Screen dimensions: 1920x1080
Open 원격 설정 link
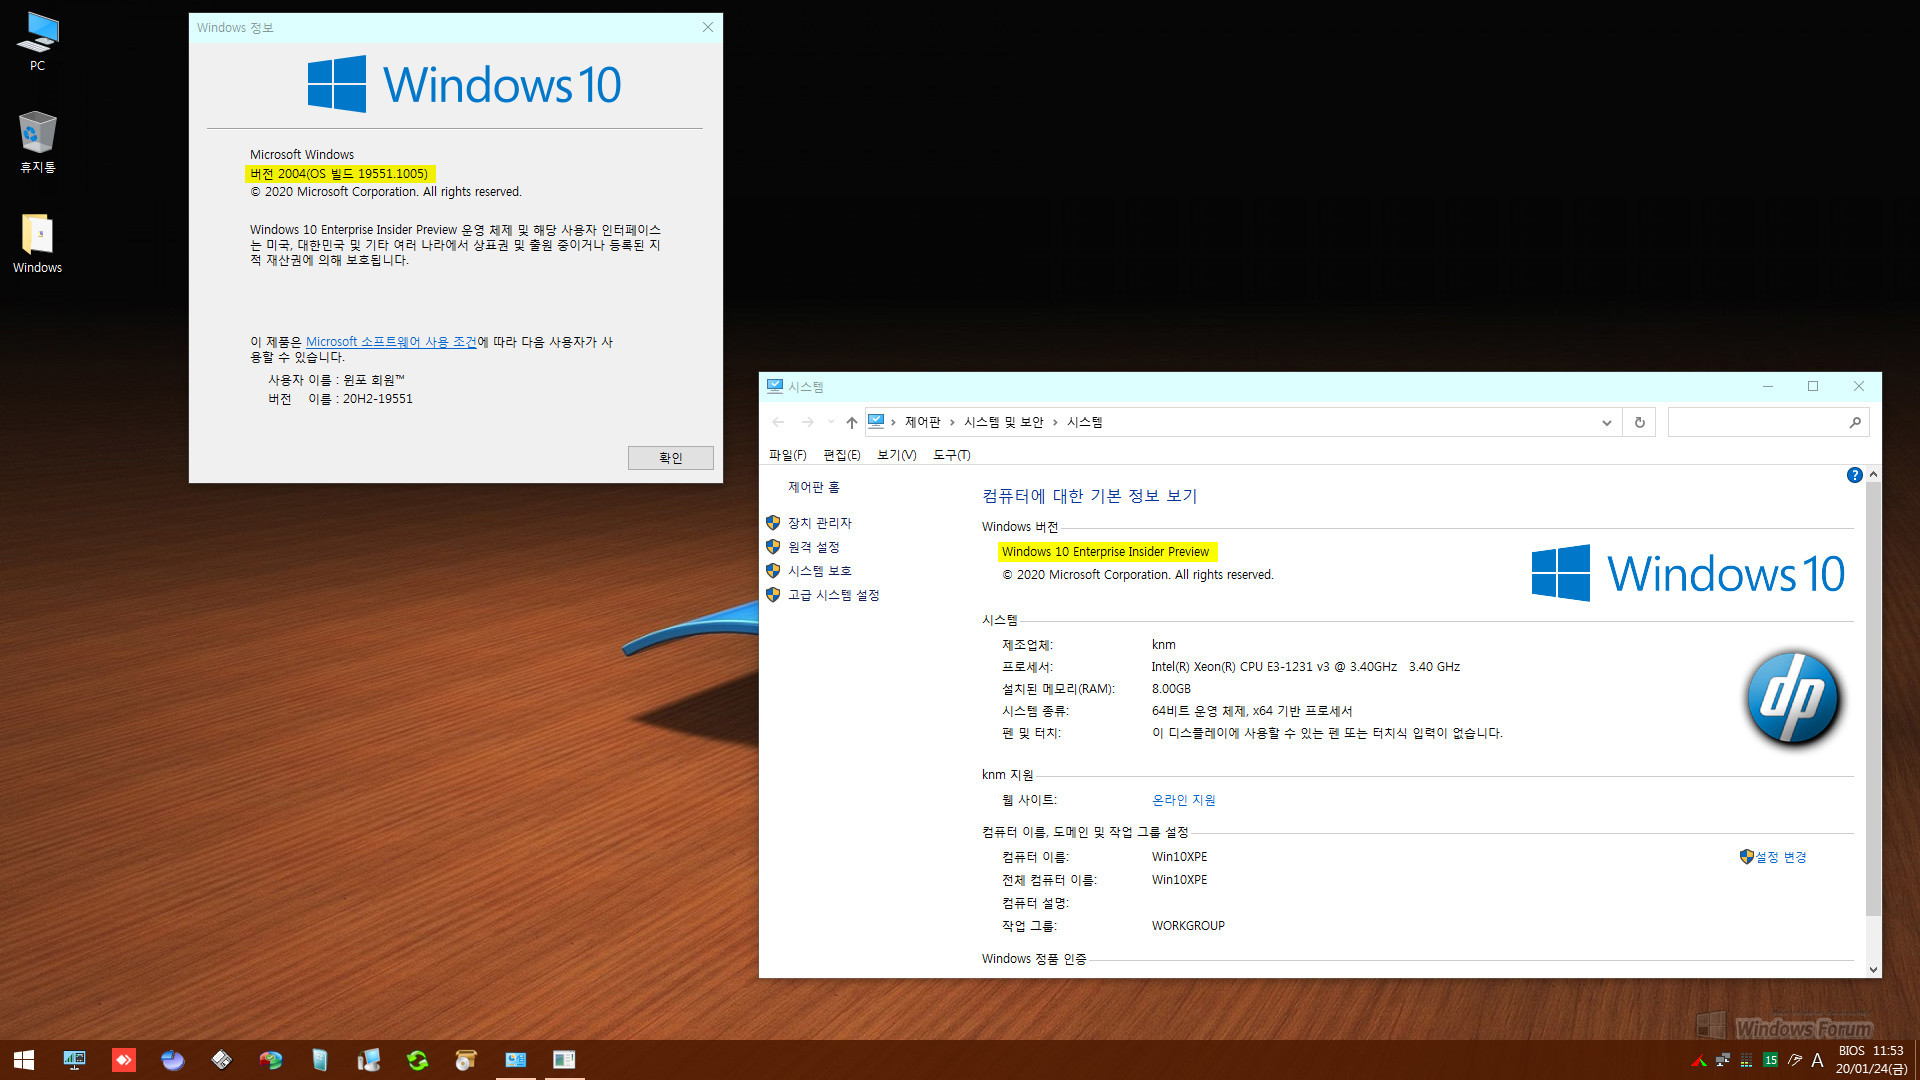pos(813,547)
